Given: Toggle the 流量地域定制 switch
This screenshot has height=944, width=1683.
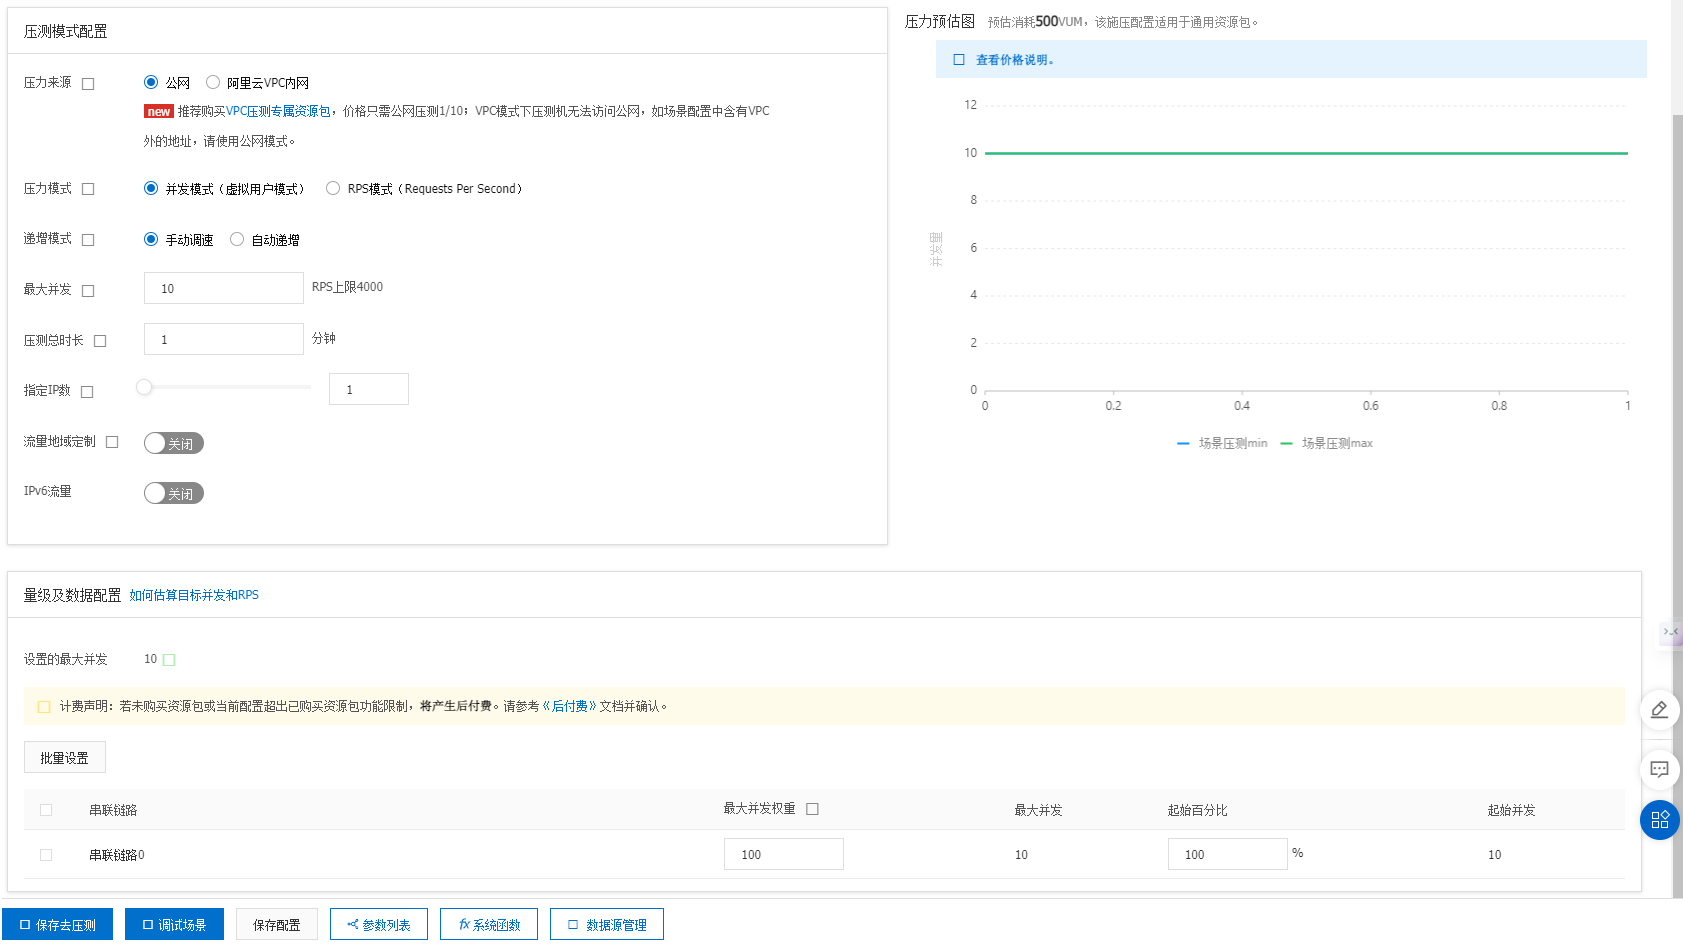Looking at the screenshot, I should tap(174, 443).
